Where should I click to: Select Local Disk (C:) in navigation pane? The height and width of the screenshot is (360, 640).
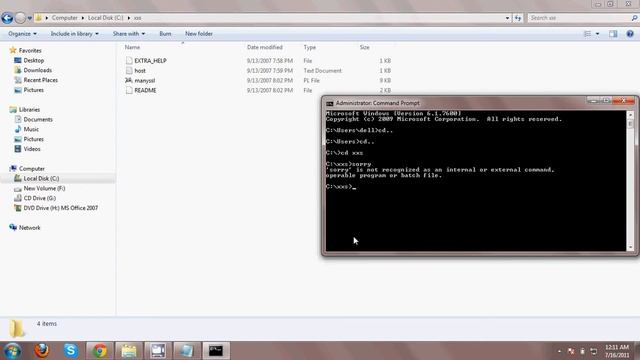pyautogui.click(x=41, y=178)
